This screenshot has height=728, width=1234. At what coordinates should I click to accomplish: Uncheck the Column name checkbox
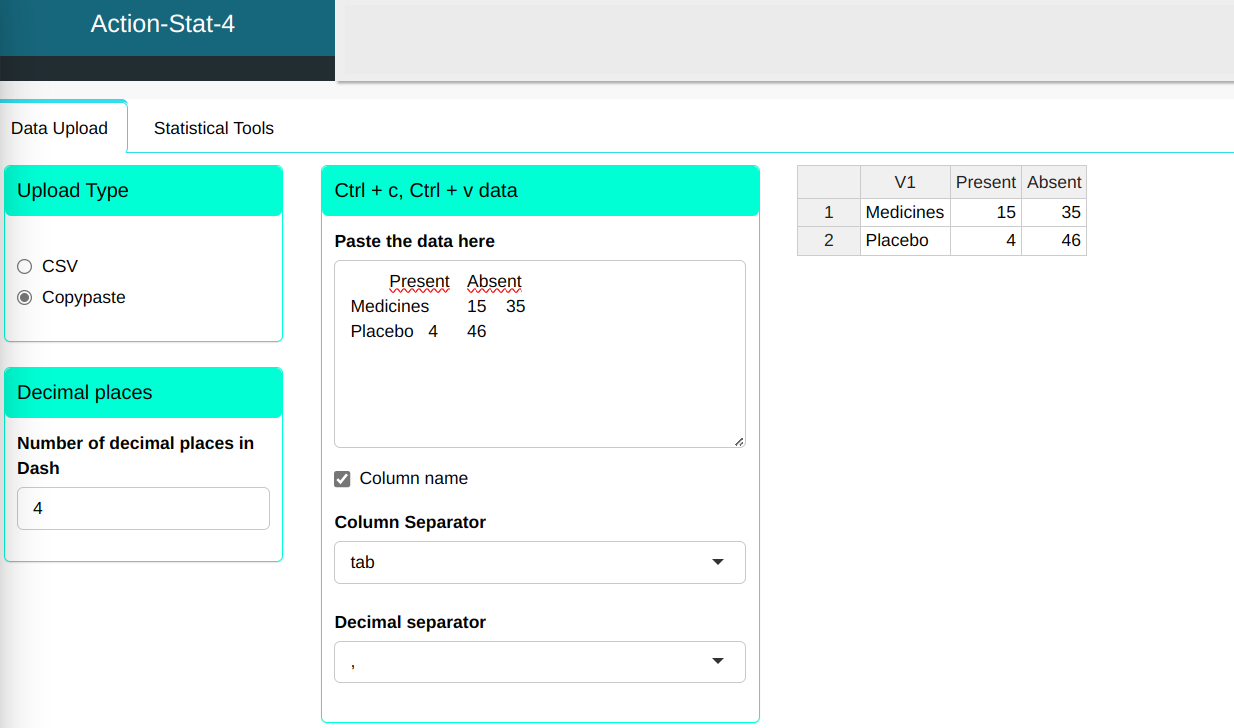[342, 479]
